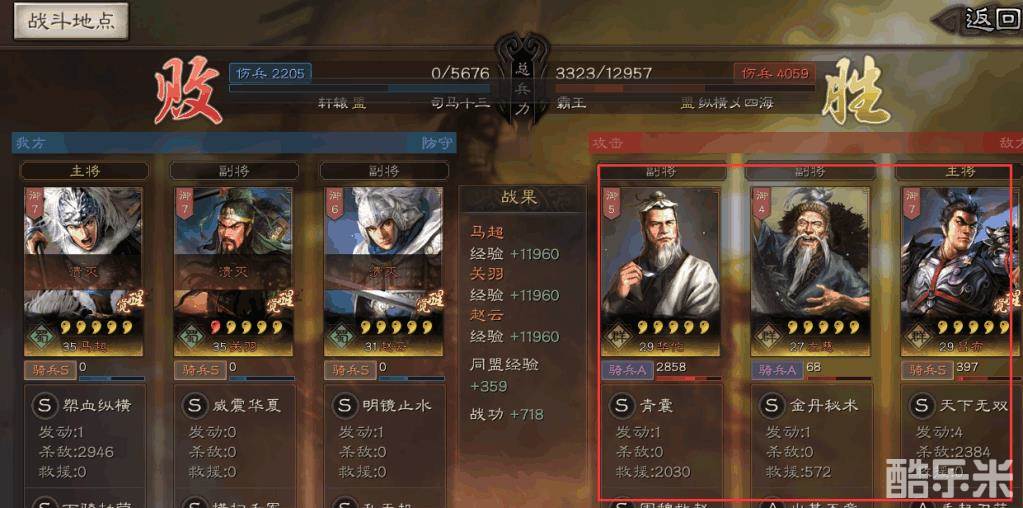The image size is (1023, 508).
Task: Open the 战斗地点 battle location button
Action: point(71,20)
